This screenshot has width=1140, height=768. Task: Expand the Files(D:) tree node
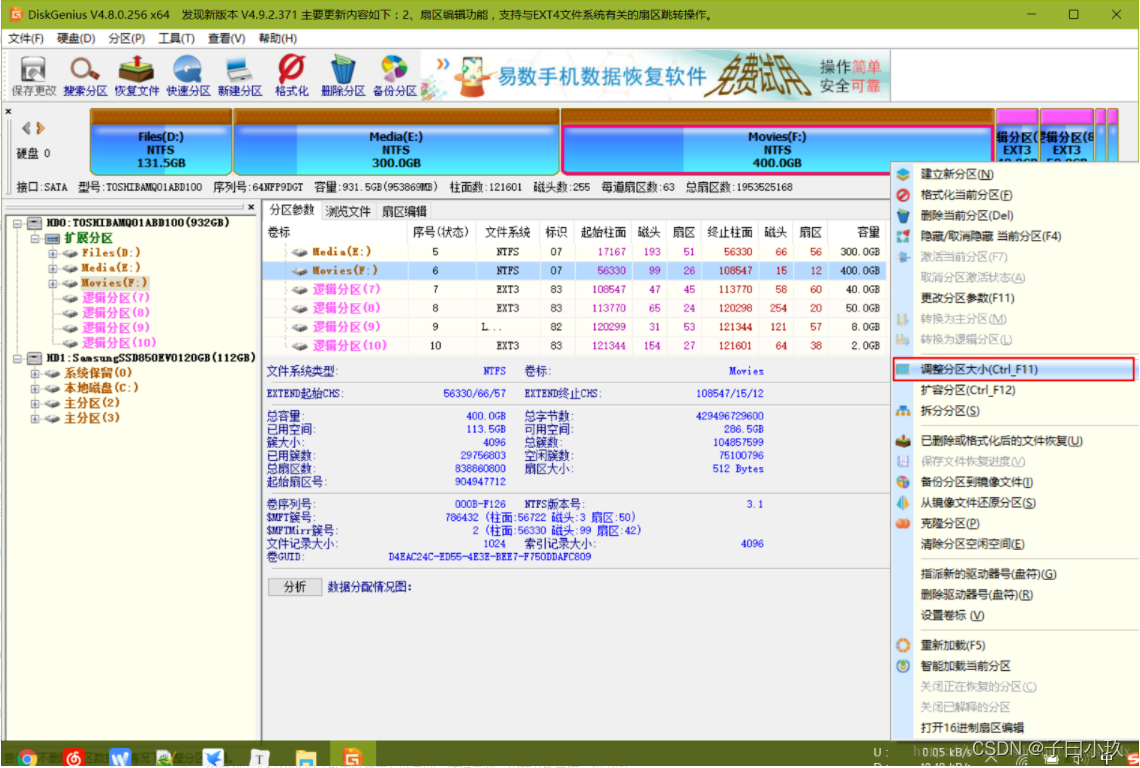click(x=52, y=253)
